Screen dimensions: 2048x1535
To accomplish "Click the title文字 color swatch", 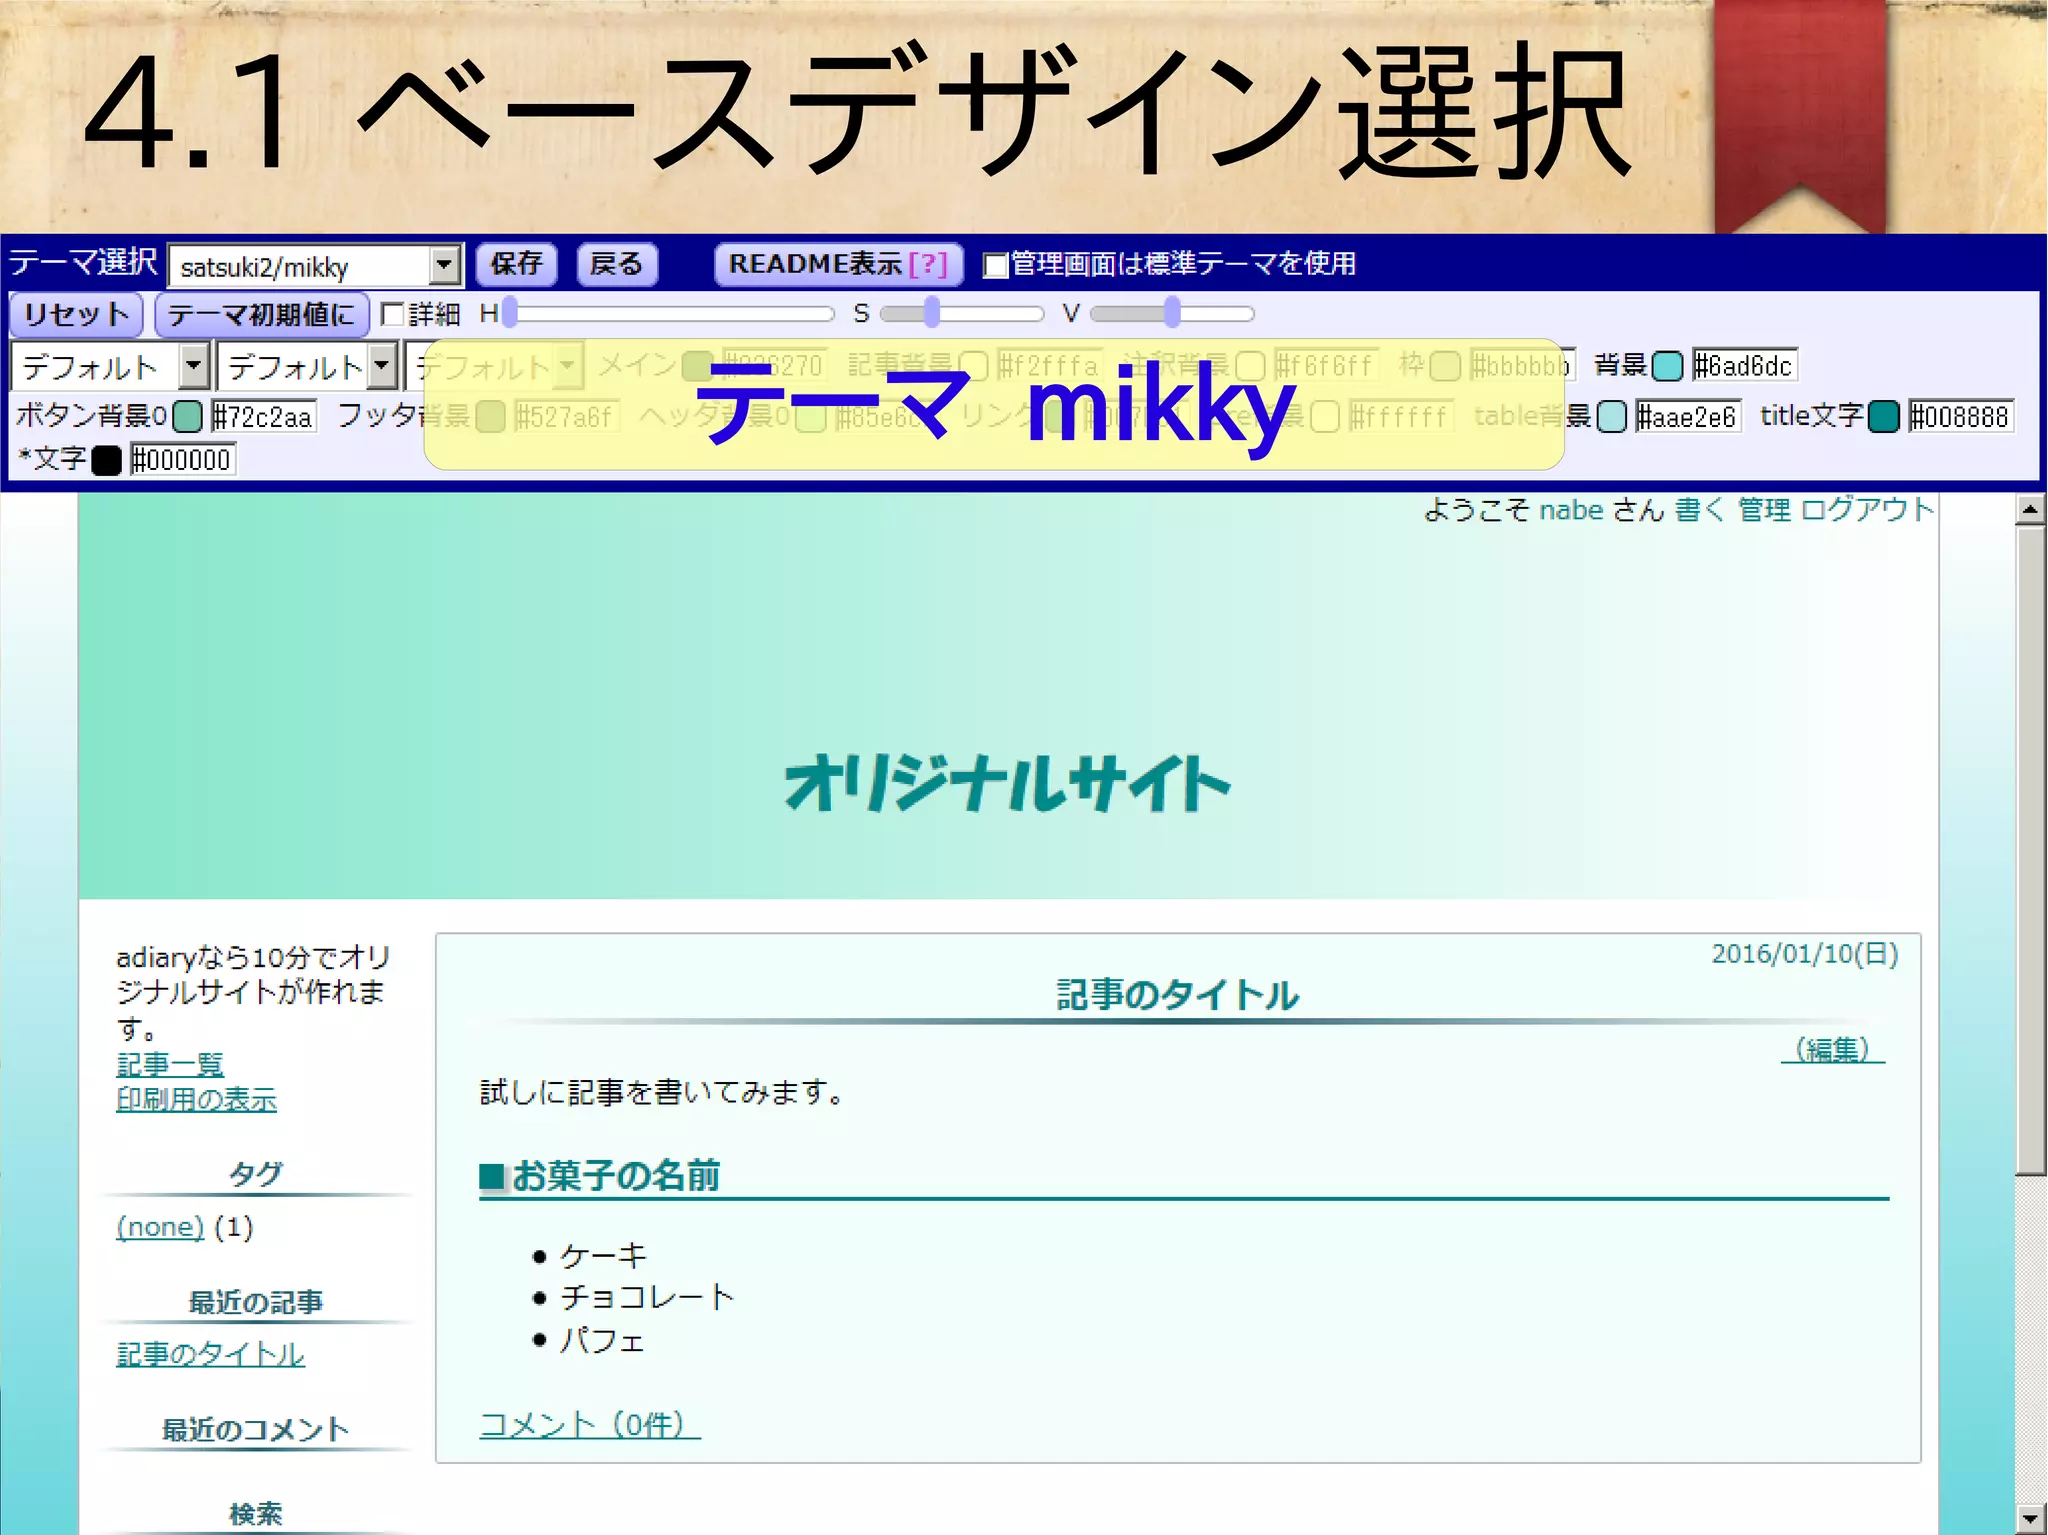I will 1883,416.
